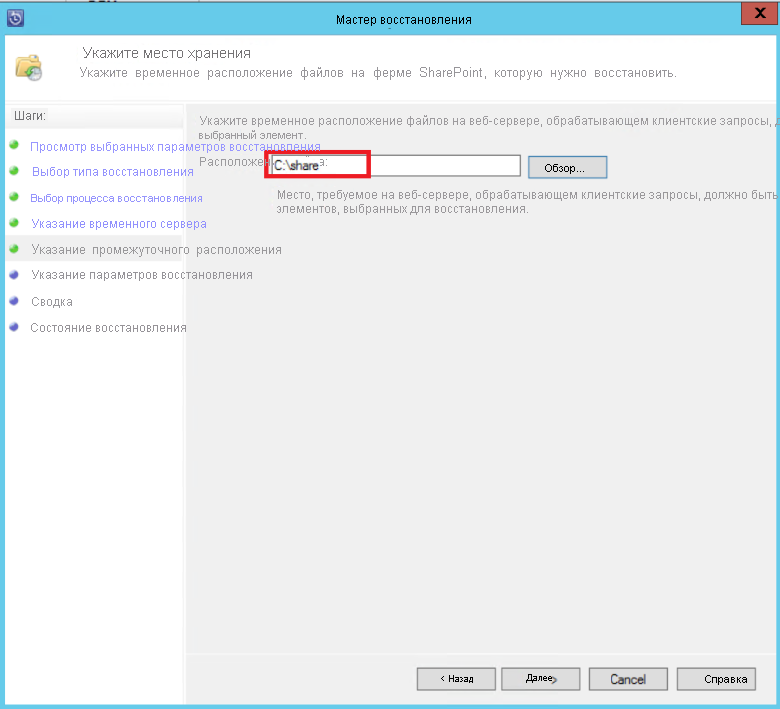Select step Указание параметров восстановления
Viewport: 780px width, 709px height.
tap(142, 275)
